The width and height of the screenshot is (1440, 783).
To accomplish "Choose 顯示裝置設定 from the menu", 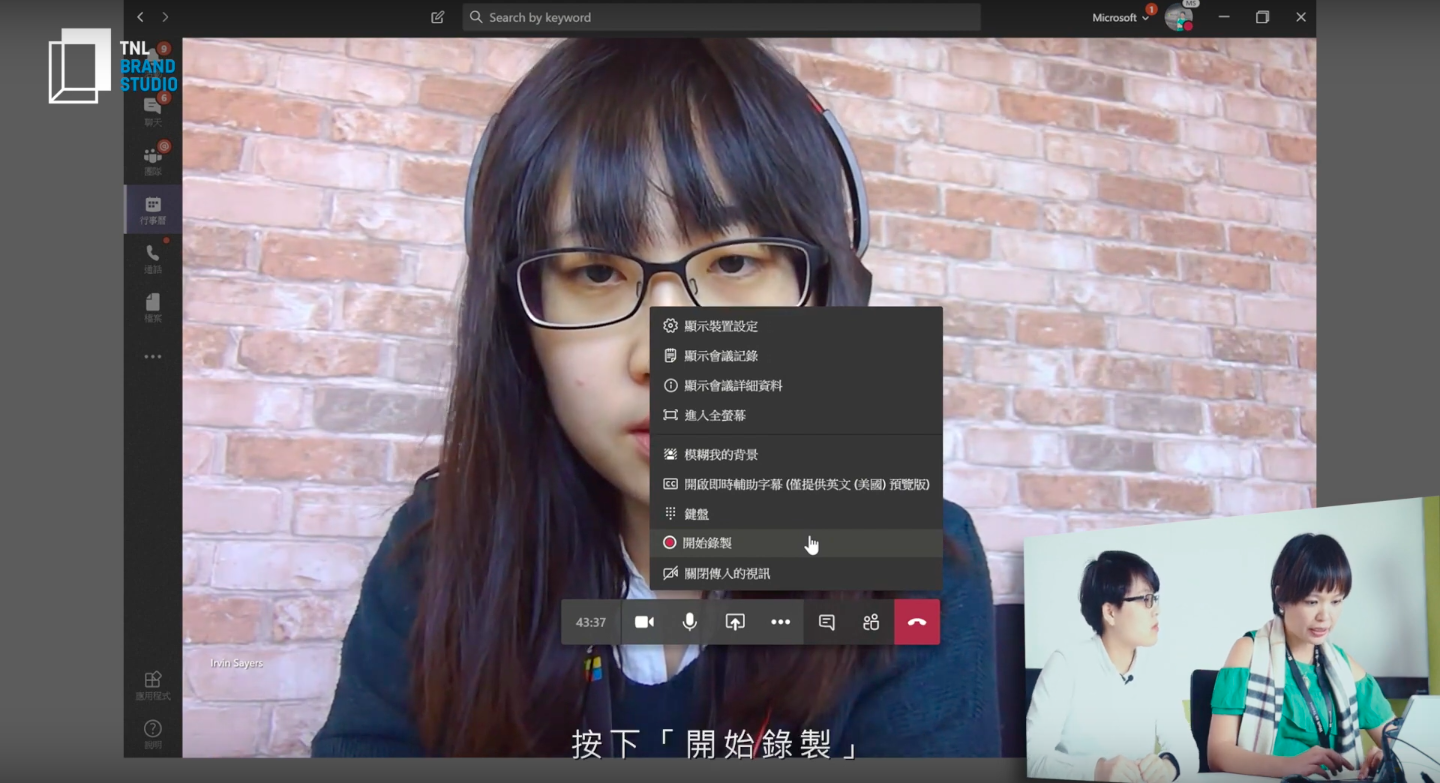I will click(x=721, y=326).
